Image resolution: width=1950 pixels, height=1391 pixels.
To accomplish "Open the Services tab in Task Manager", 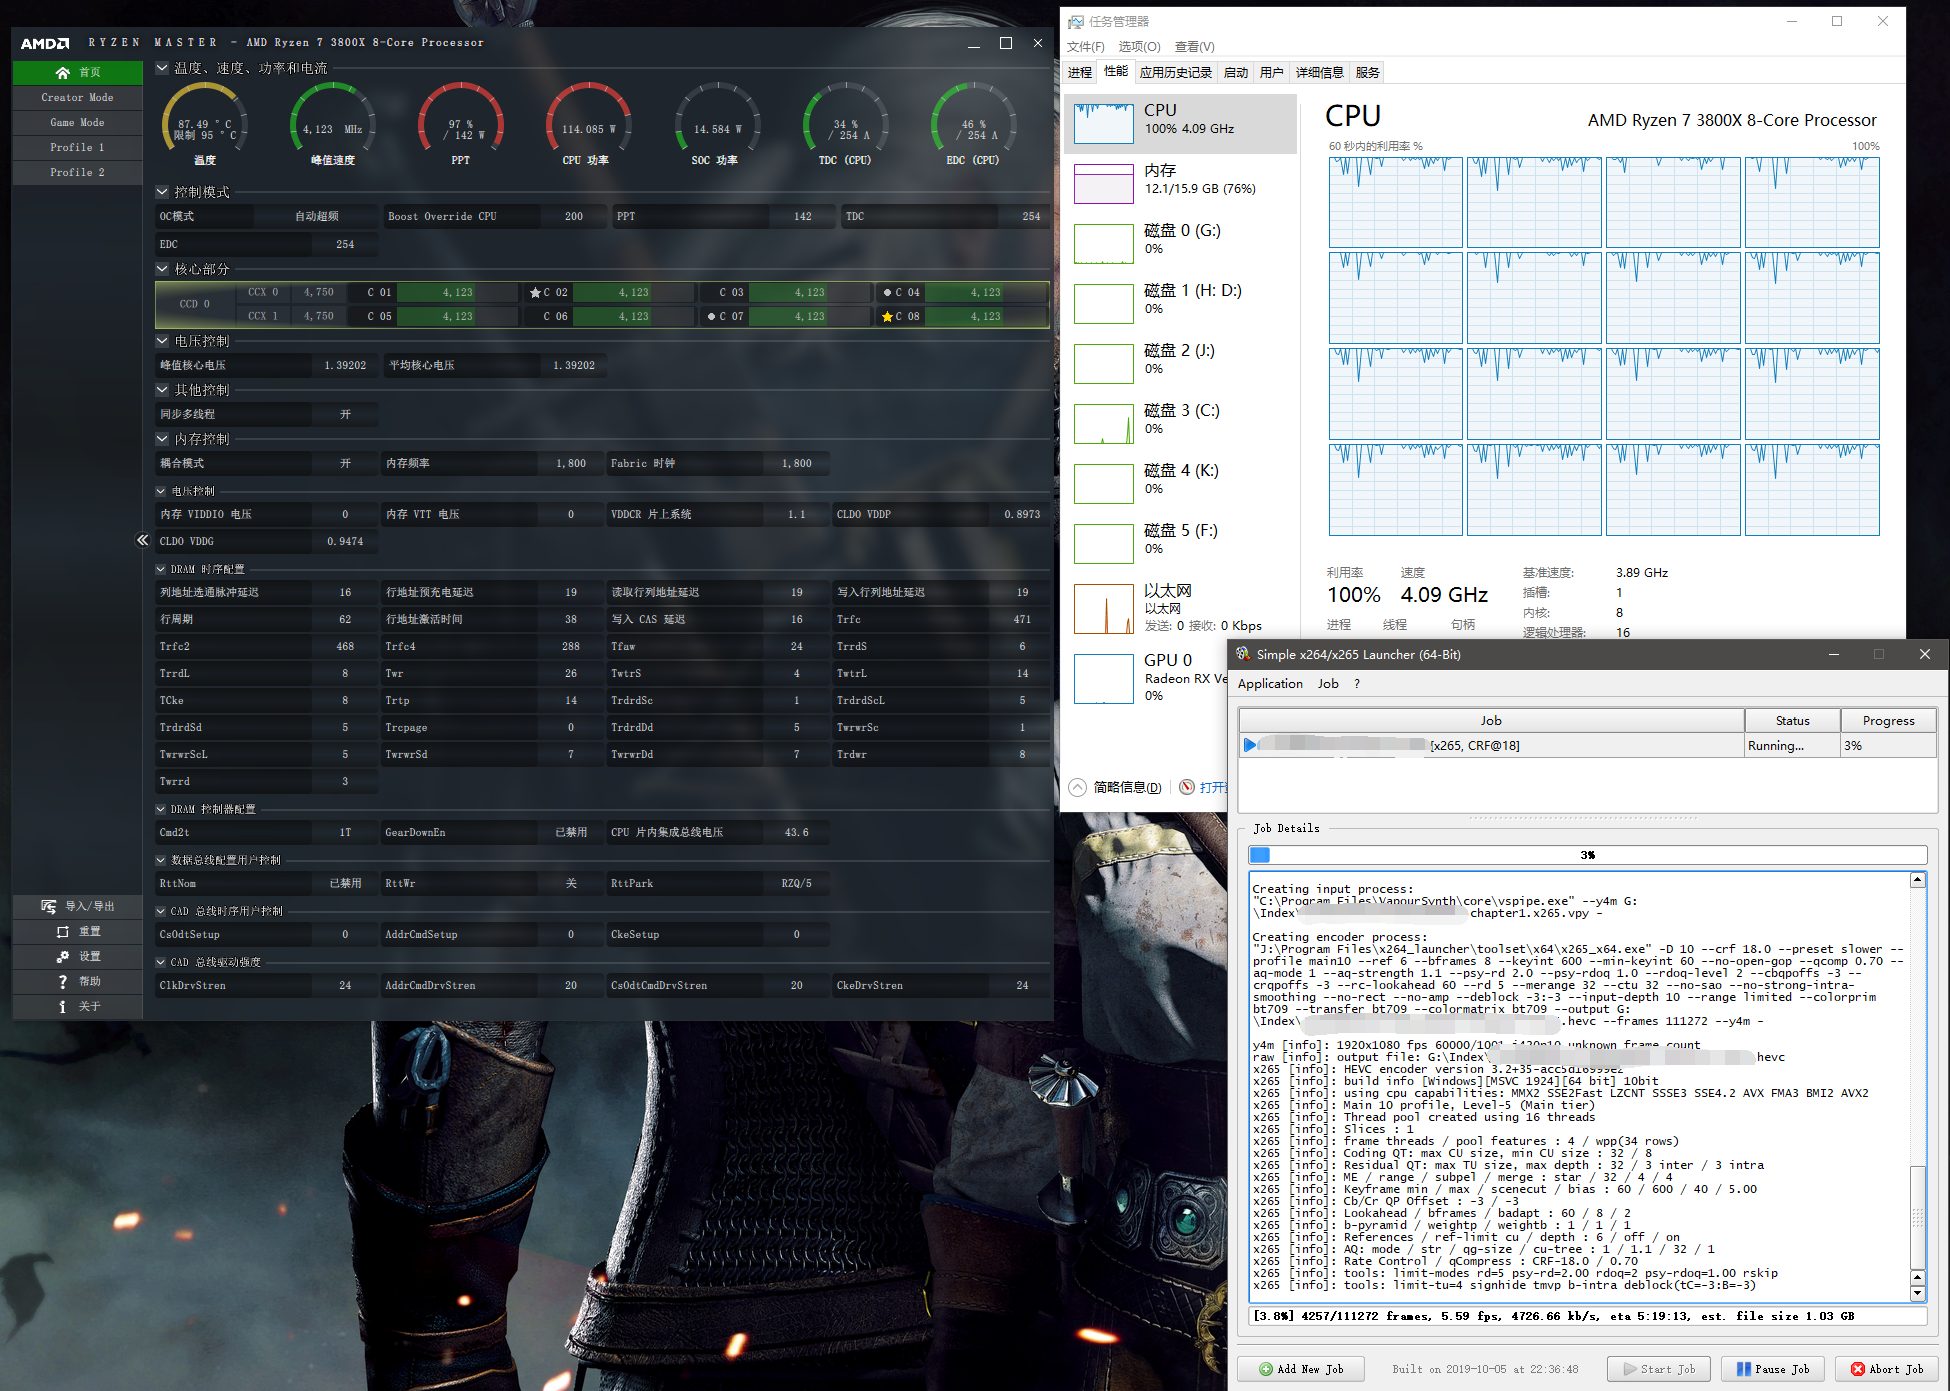I will [x=1368, y=72].
